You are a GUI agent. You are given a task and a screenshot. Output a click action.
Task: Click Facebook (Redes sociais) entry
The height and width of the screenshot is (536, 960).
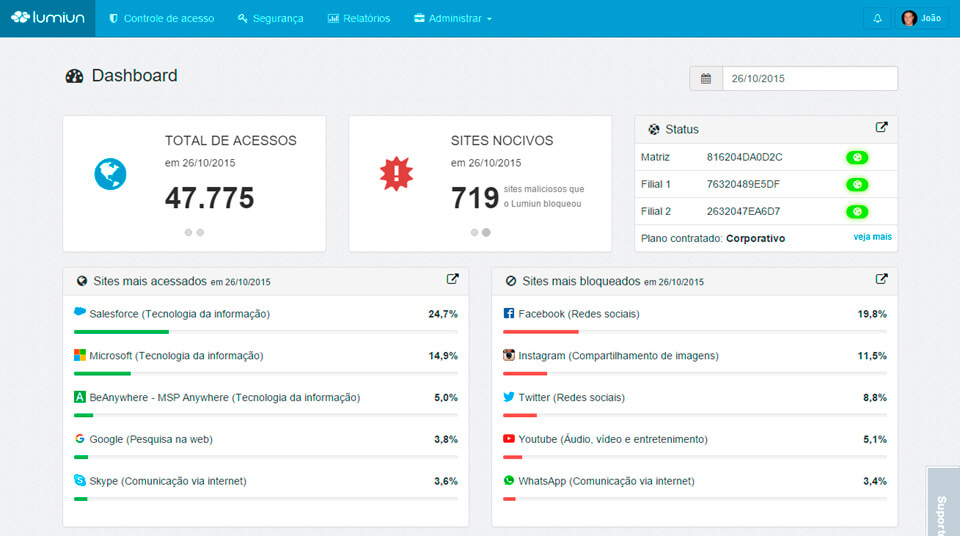pos(579,314)
